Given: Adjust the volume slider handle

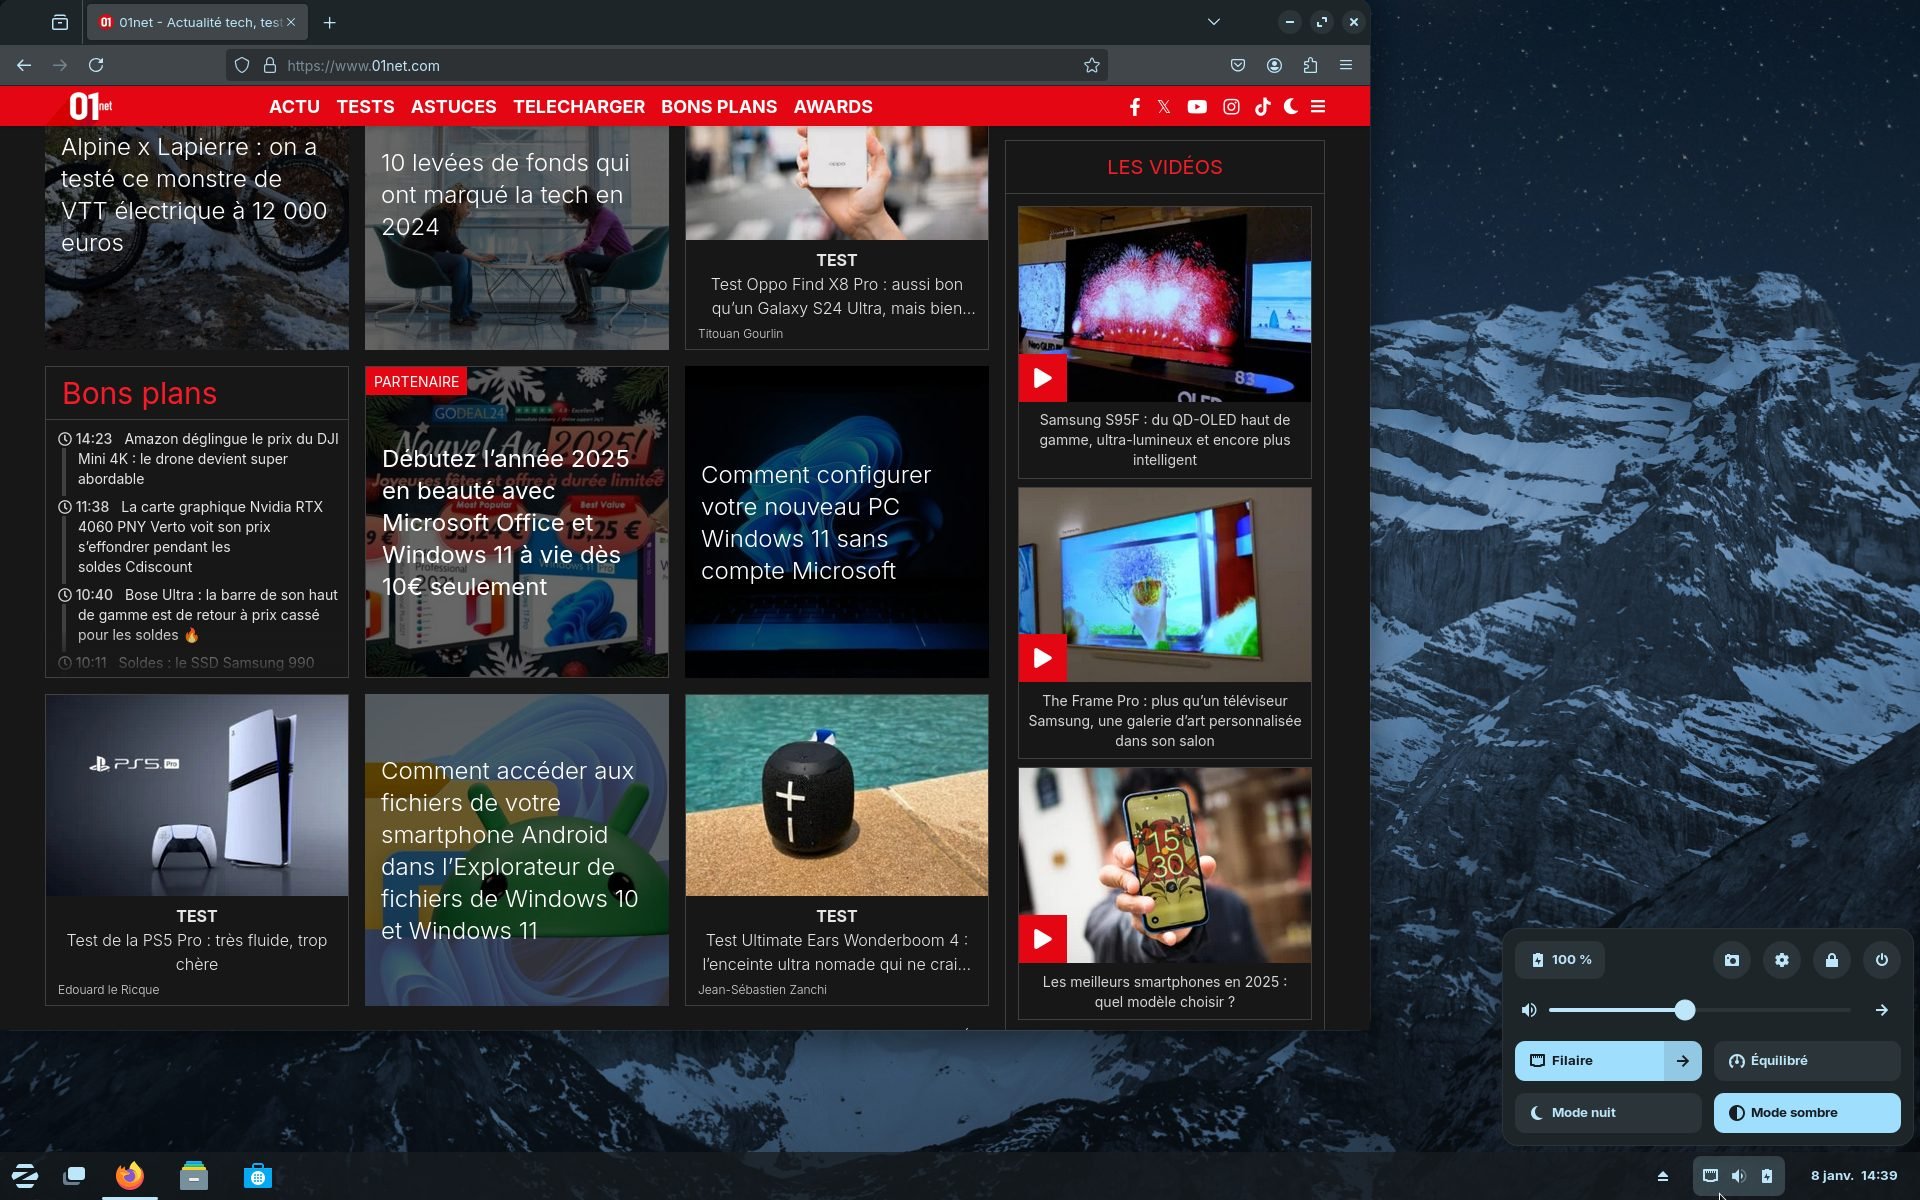Looking at the screenshot, I should tap(1685, 1010).
